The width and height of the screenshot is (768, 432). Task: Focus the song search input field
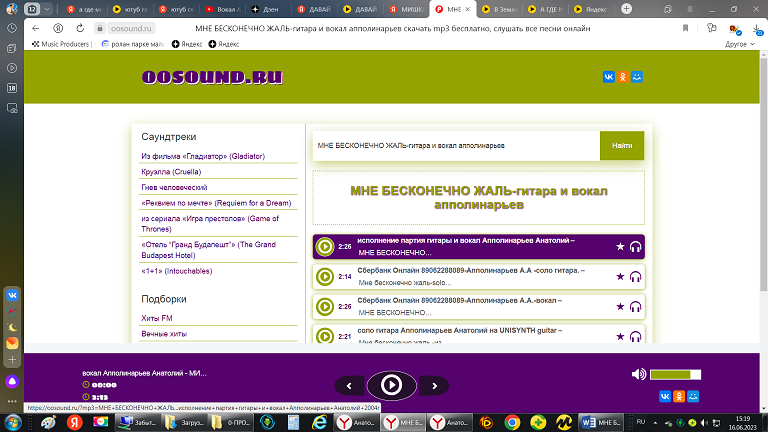coord(456,145)
